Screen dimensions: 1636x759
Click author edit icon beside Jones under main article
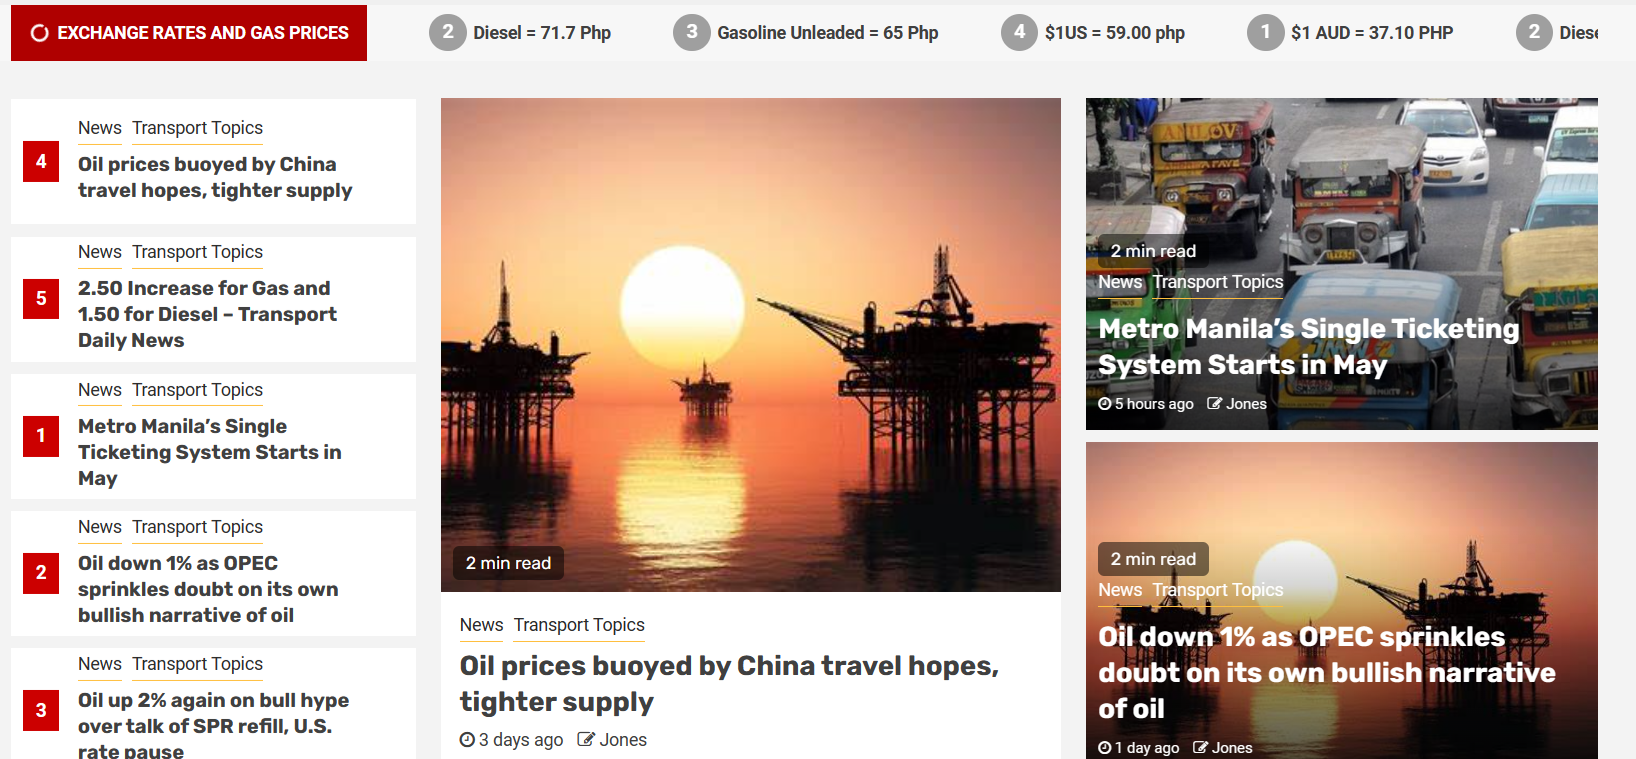[586, 740]
